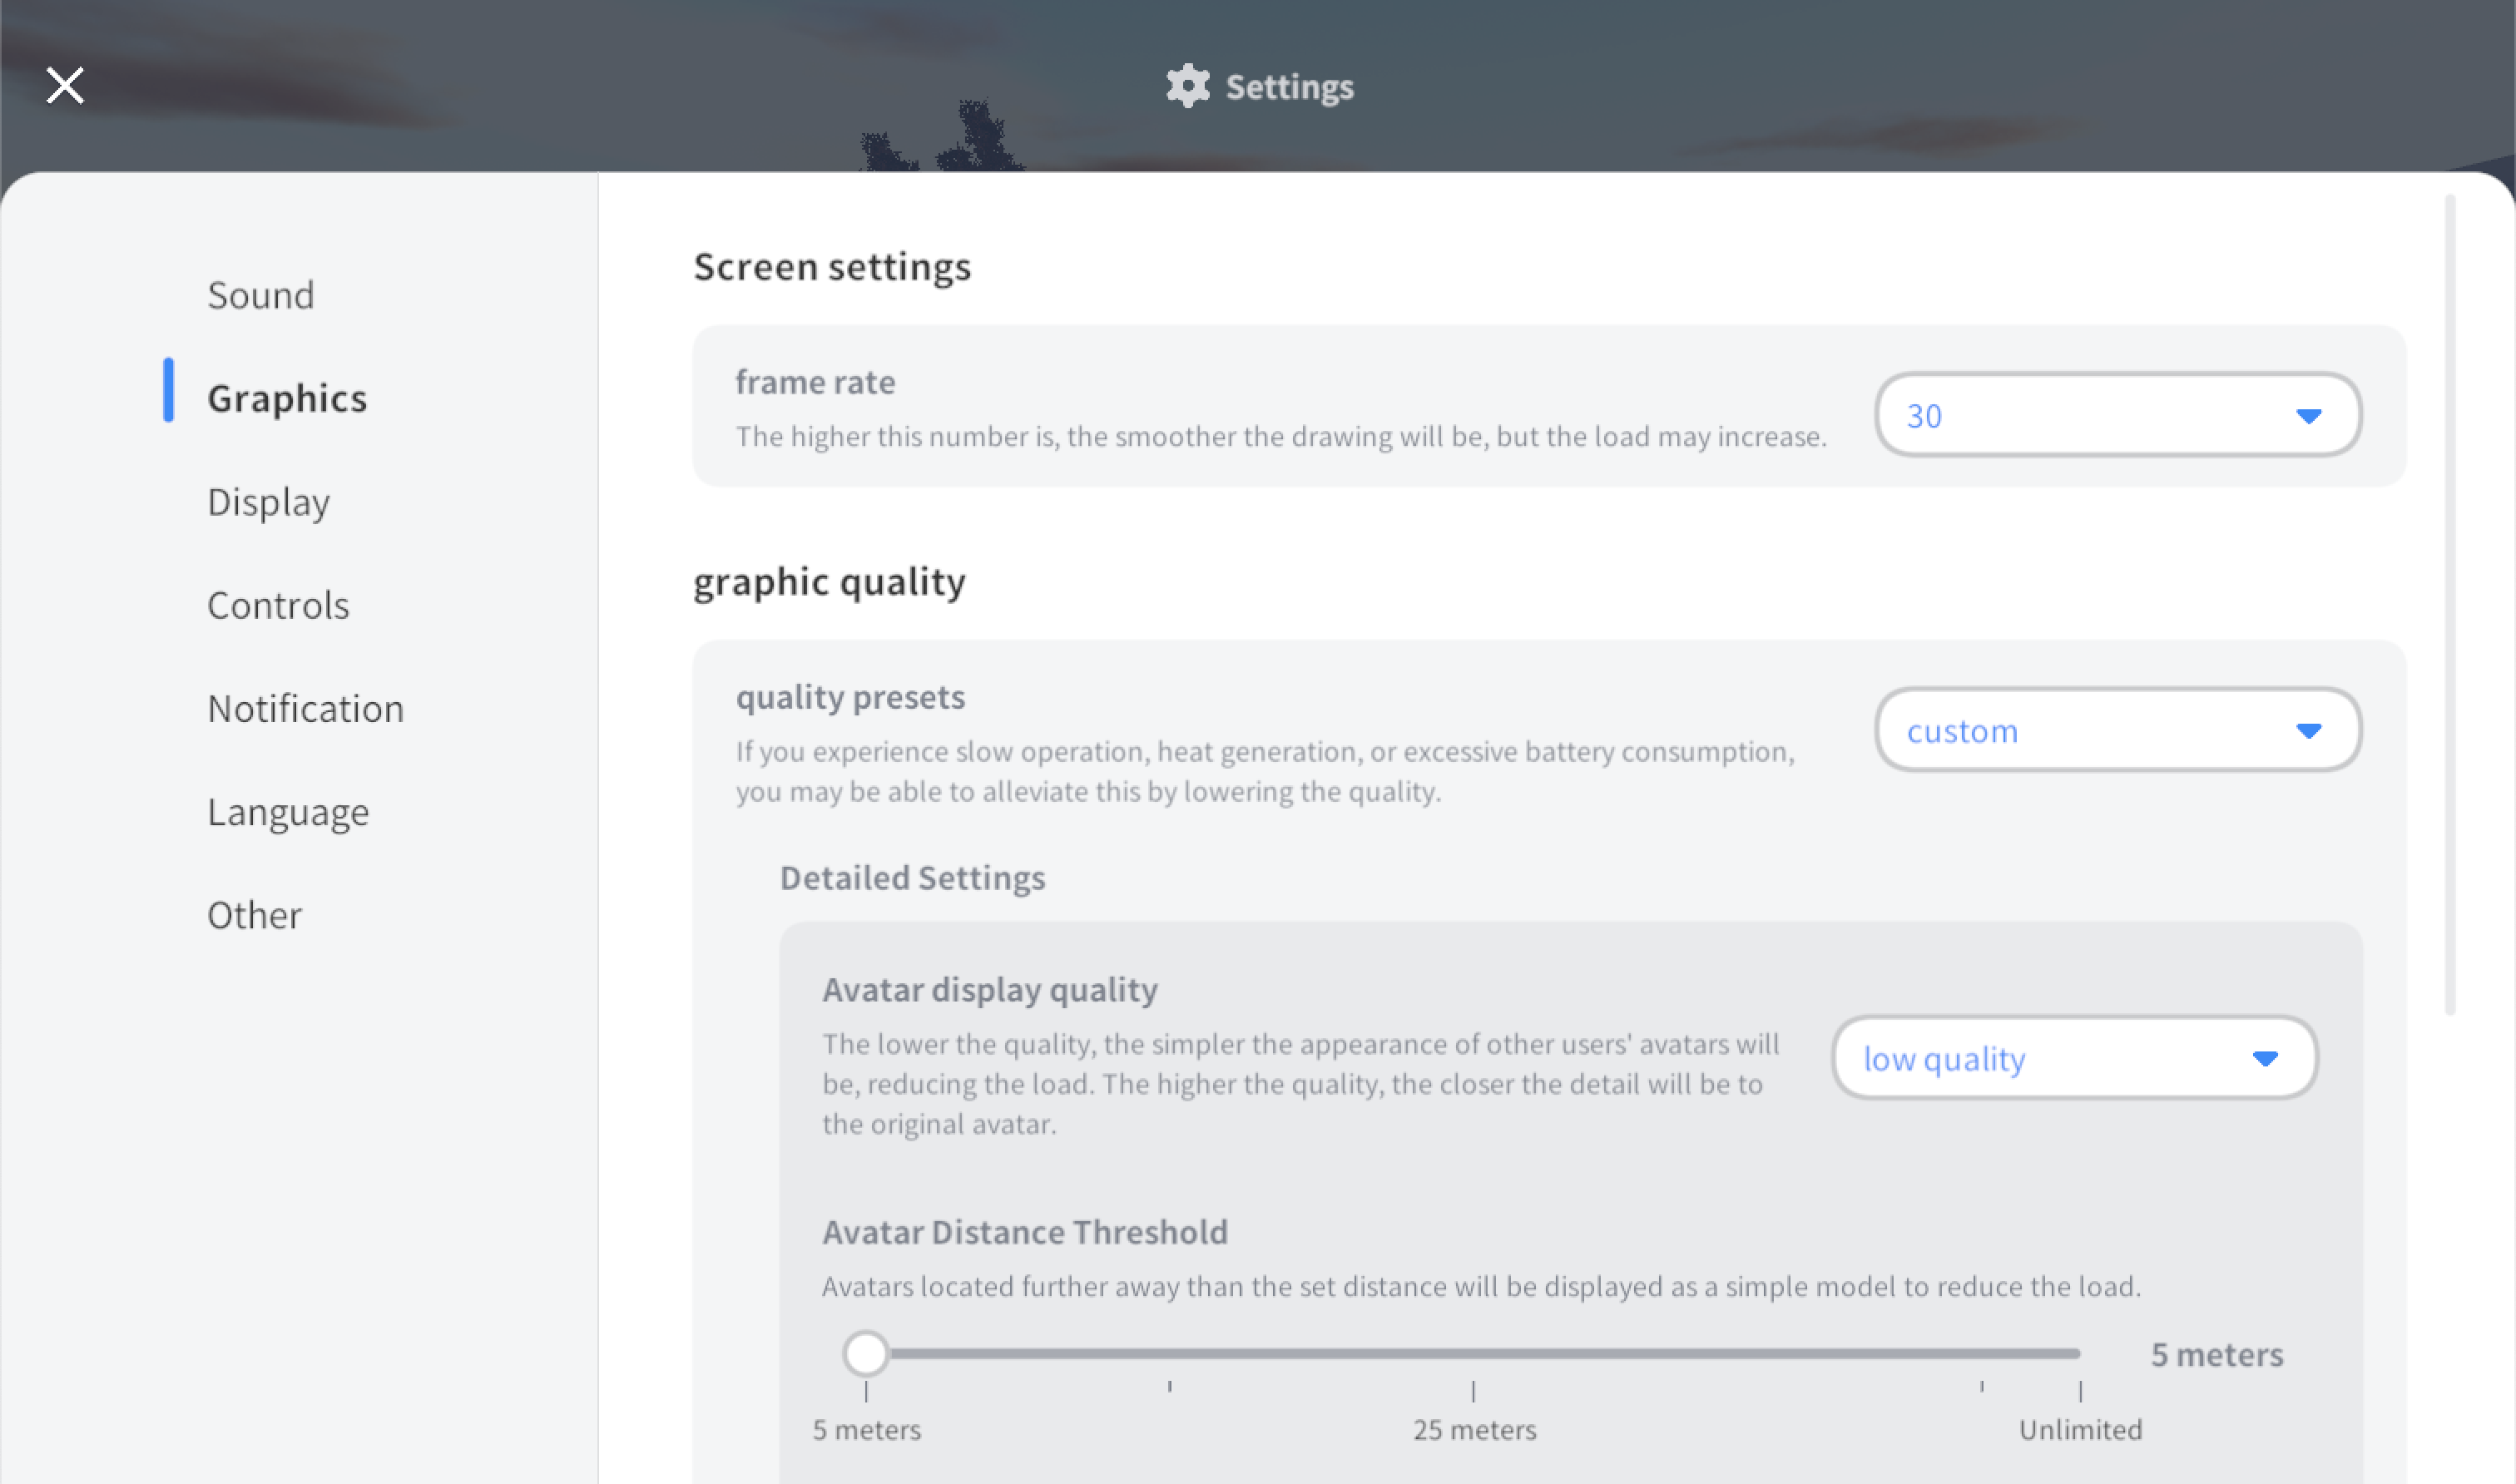2516x1484 pixels.
Task: Click the 'graphic quality' heading
Action: [x=829, y=582]
